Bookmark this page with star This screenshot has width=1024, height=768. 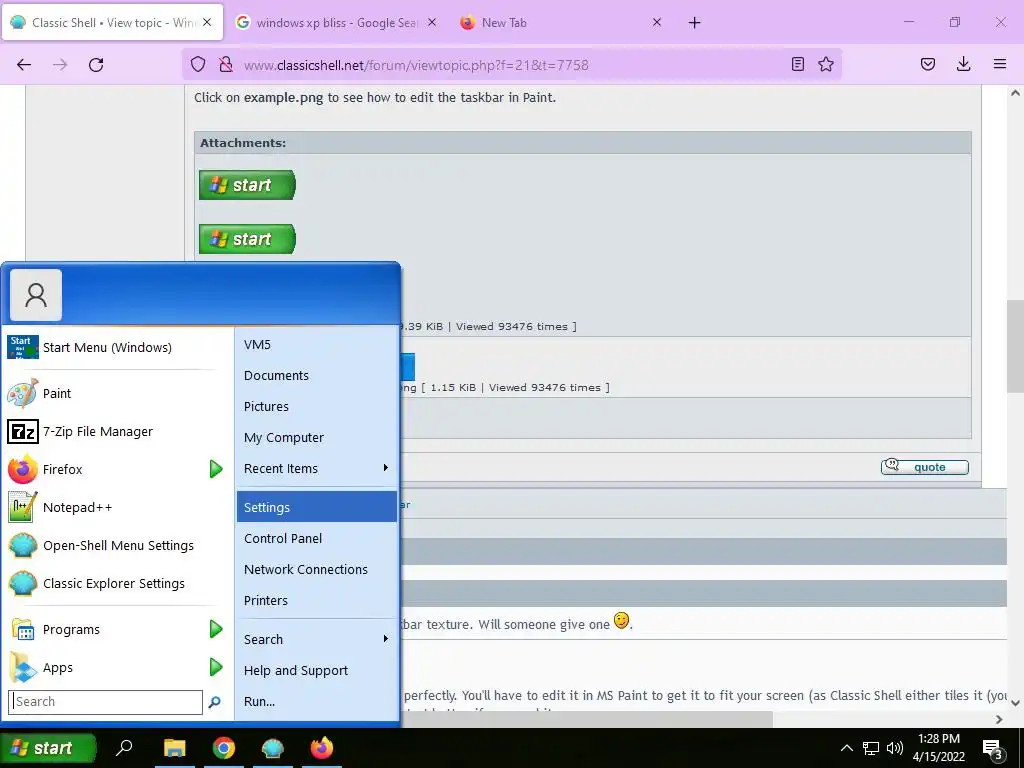pos(826,64)
